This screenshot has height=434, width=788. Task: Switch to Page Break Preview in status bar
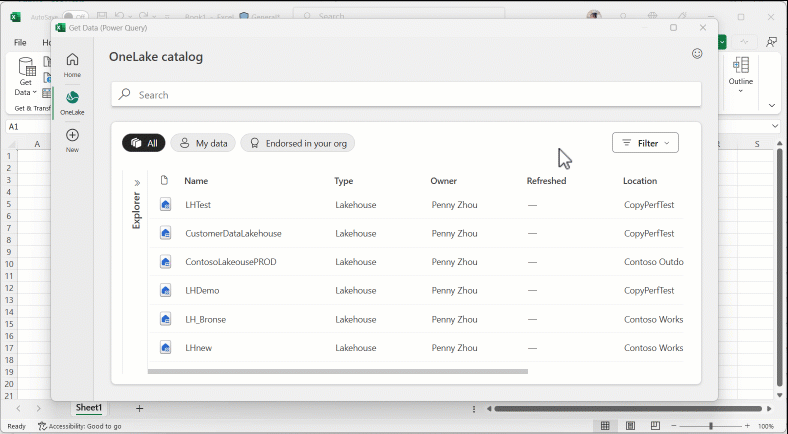coord(655,425)
